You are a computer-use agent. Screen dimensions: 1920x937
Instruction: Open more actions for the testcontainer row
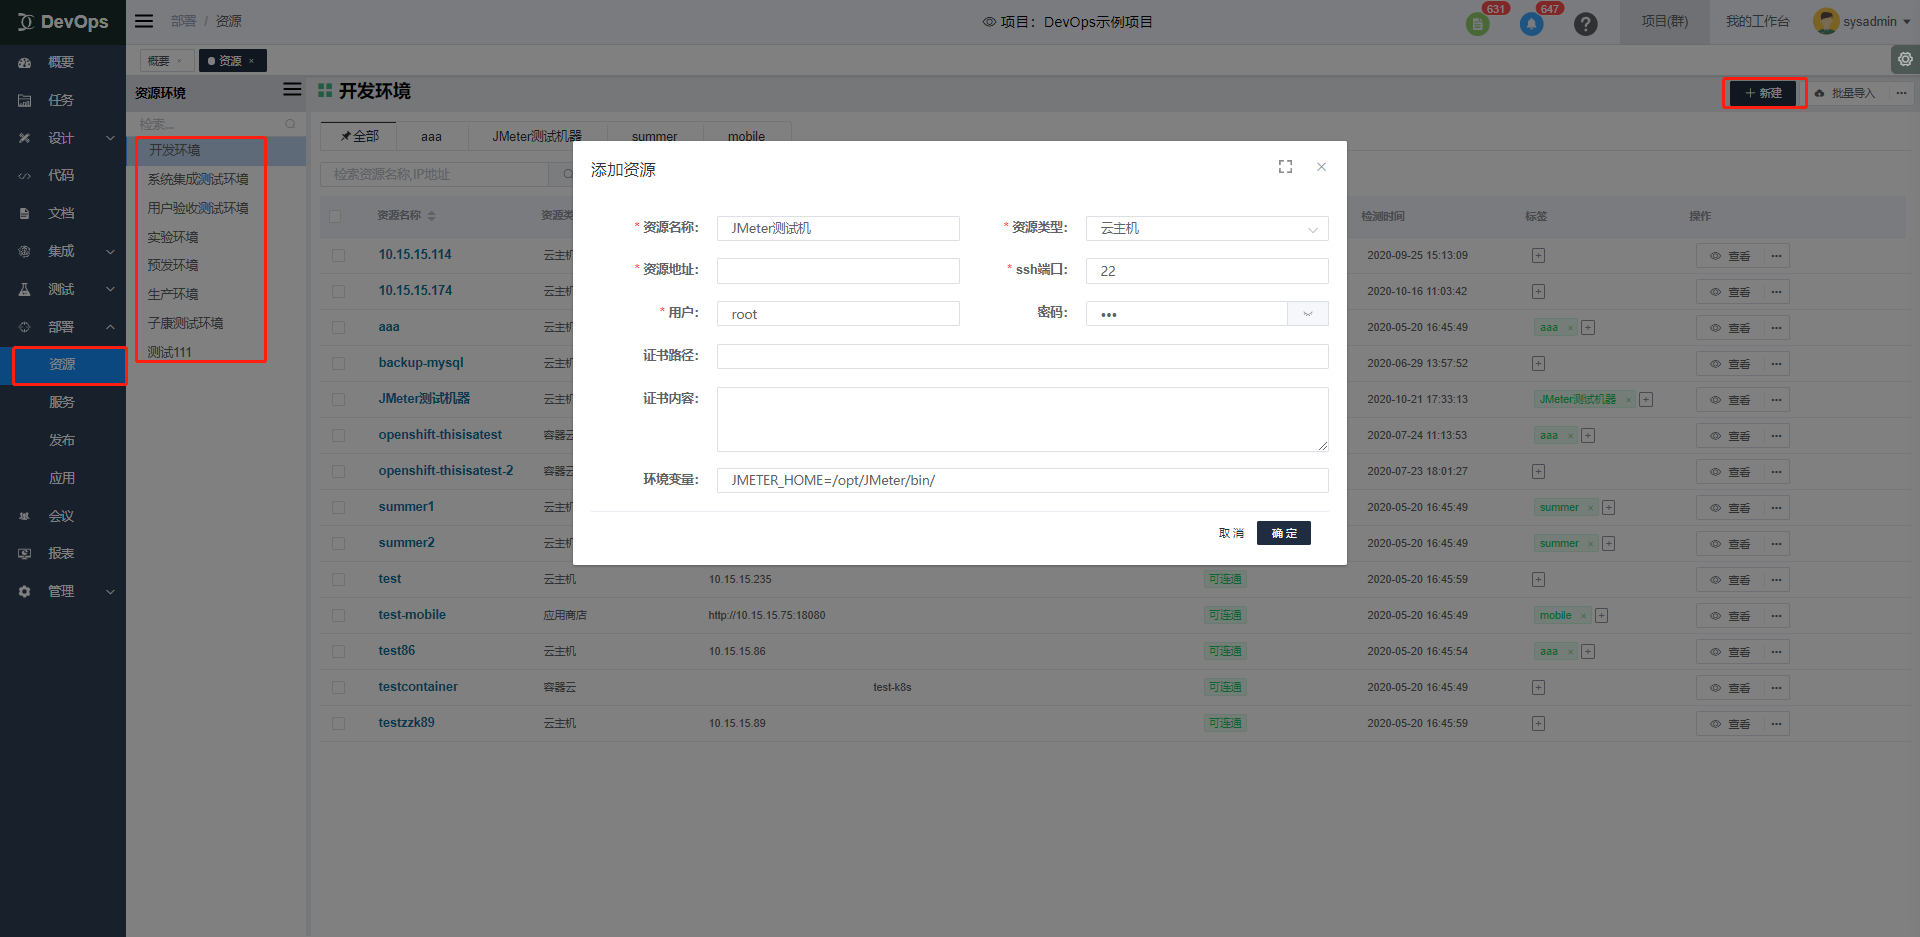1776,688
